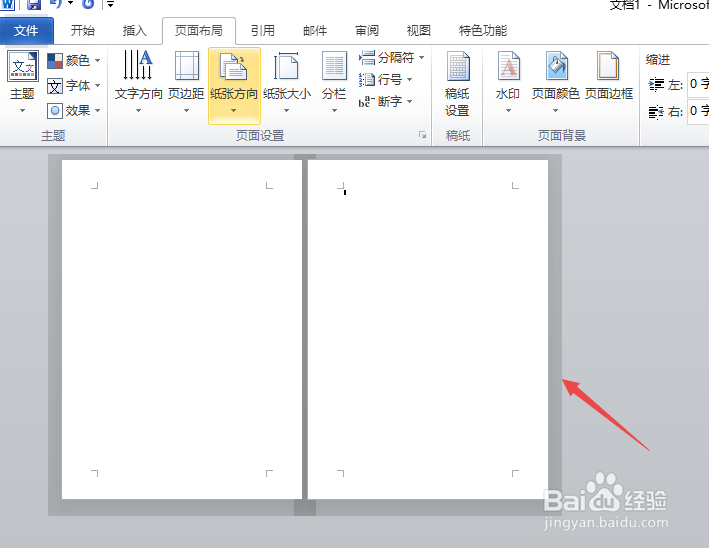Expand the 字体 dropdown arrow
The image size is (709, 548).
coord(98,85)
